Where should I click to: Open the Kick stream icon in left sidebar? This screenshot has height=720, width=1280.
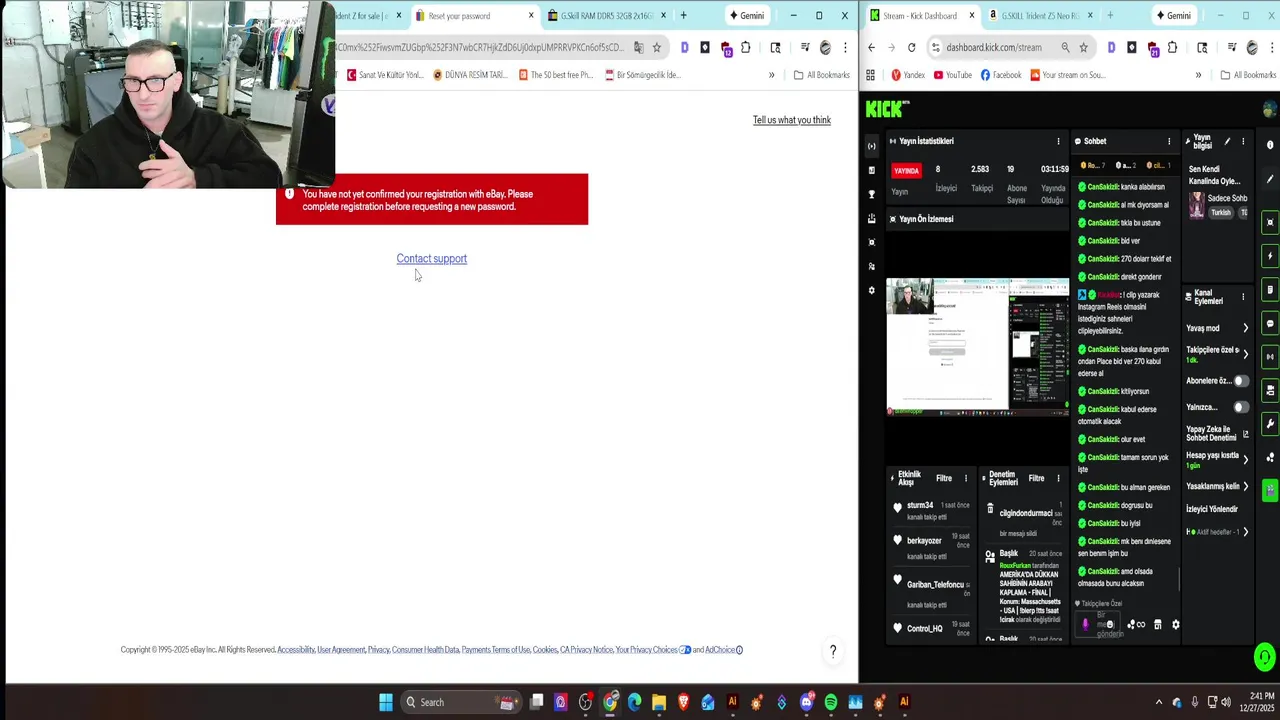click(871, 146)
